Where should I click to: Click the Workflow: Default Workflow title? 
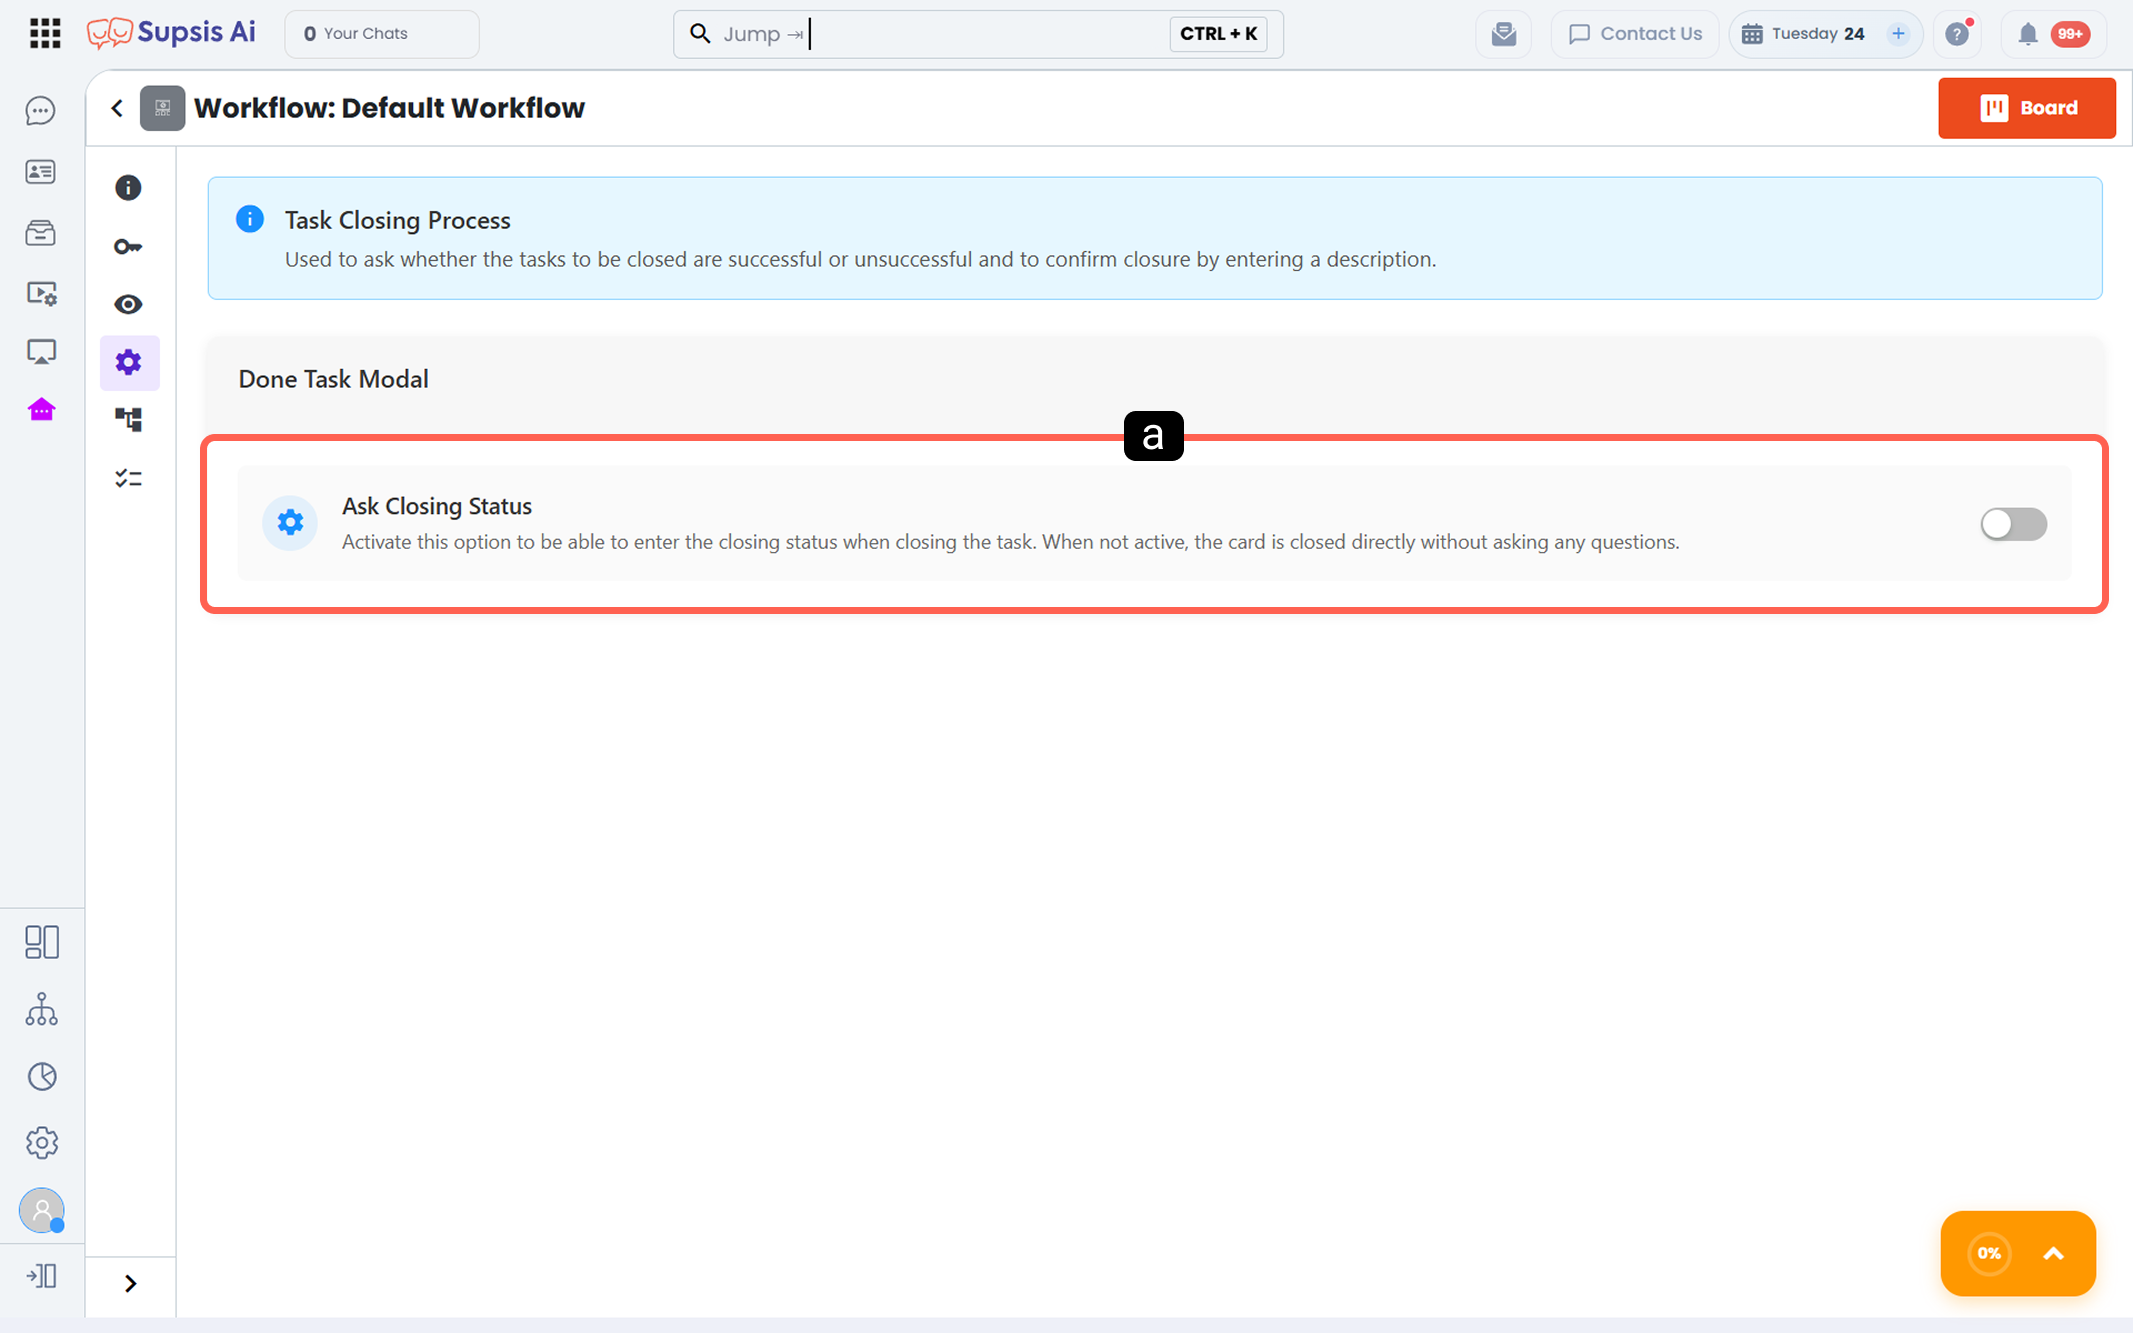(389, 108)
